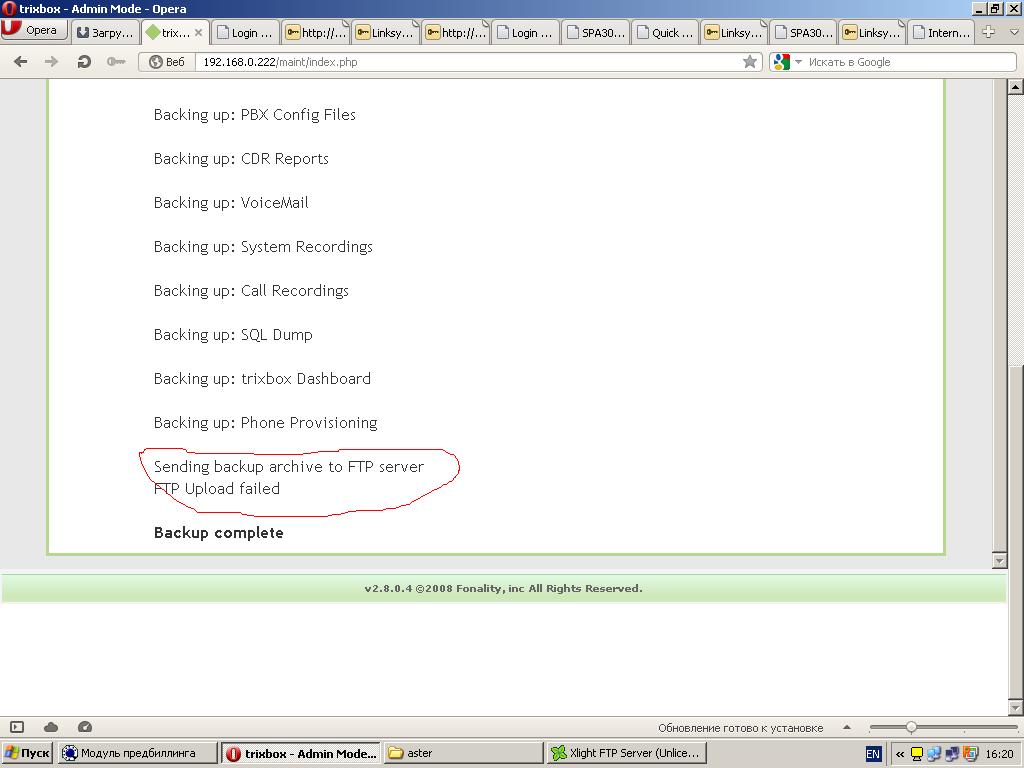Click the Backing up: CDR Reports line
Image resolution: width=1024 pixels, height=768 pixels.
pyautogui.click(x=241, y=159)
